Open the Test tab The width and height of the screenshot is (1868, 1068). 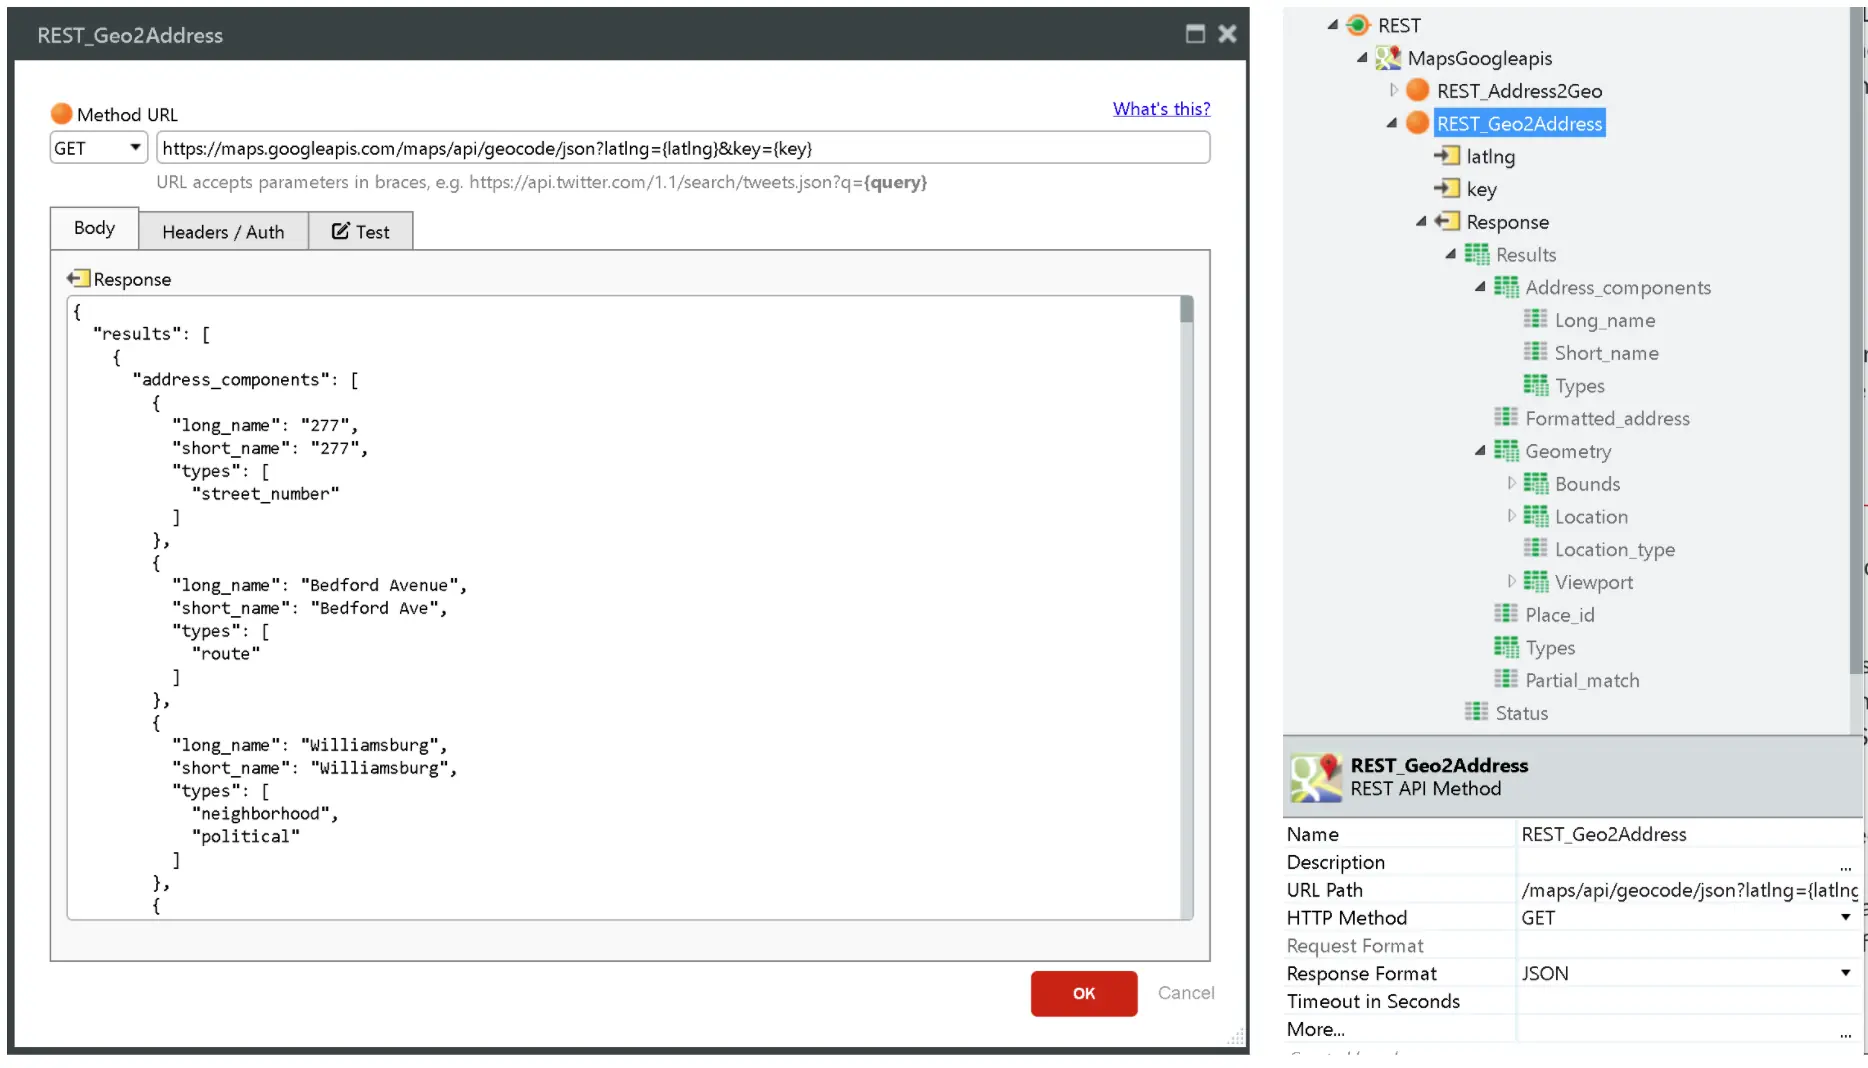(361, 231)
